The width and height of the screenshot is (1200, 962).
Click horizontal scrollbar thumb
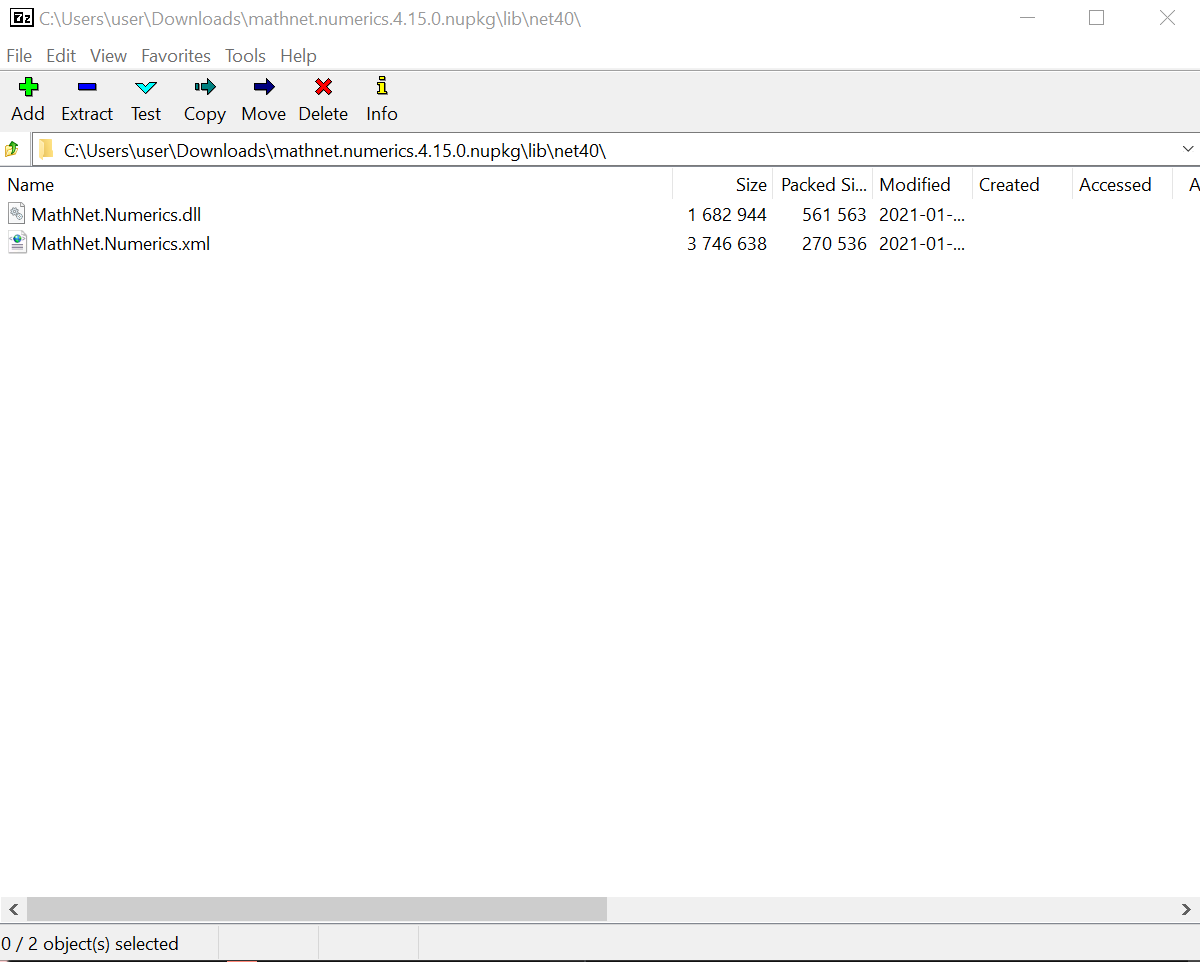coord(317,909)
